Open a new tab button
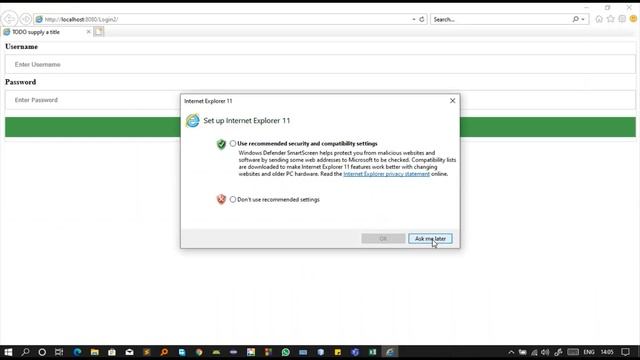The image size is (640, 360). click(x=99, y=31)
